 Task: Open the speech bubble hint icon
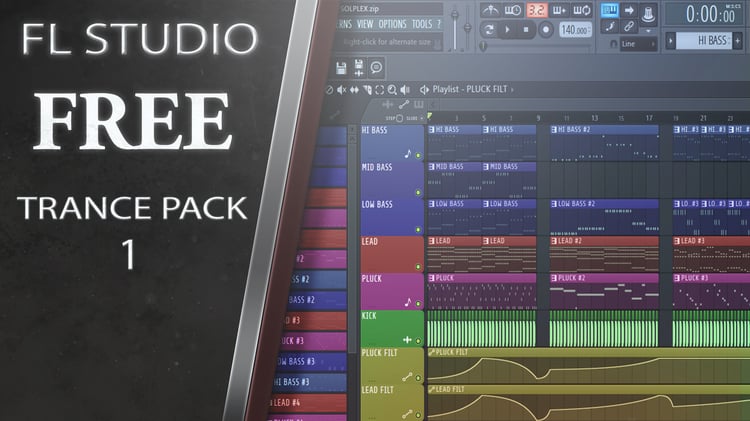pos(376,67)
